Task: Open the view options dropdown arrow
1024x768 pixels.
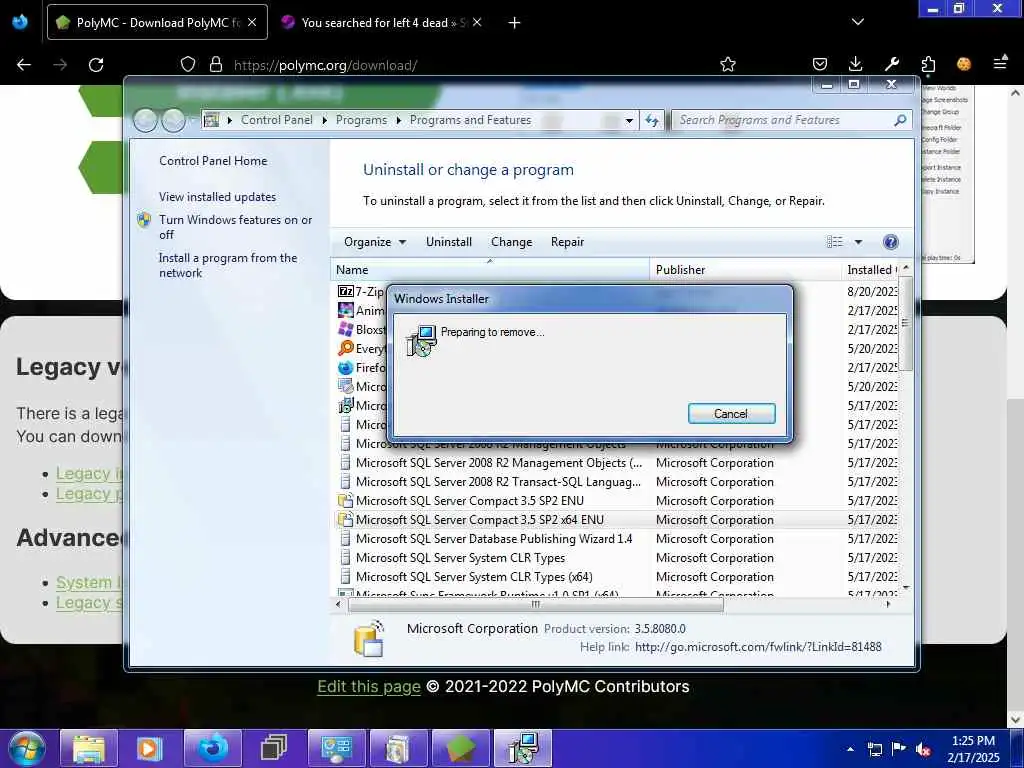Action: 858,242
